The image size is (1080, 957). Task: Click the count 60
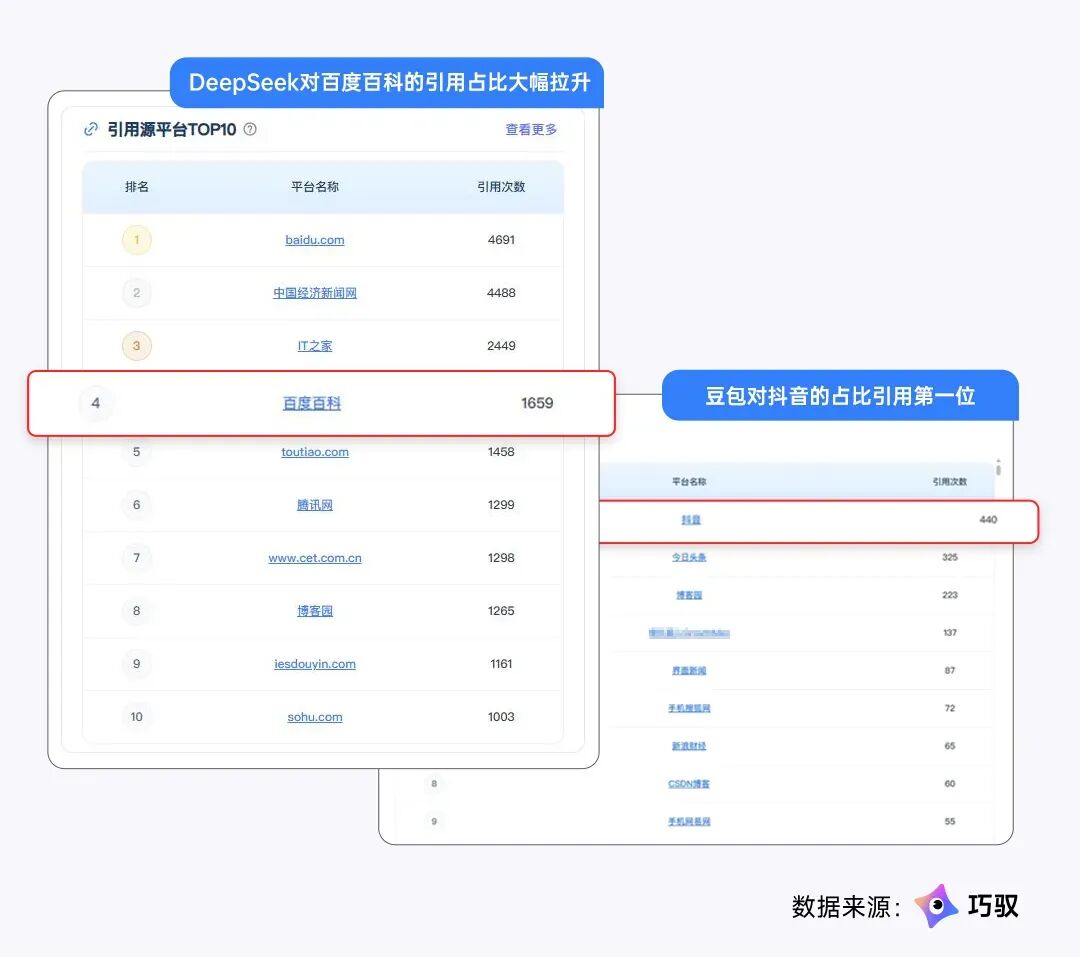[x=950, y=784]
